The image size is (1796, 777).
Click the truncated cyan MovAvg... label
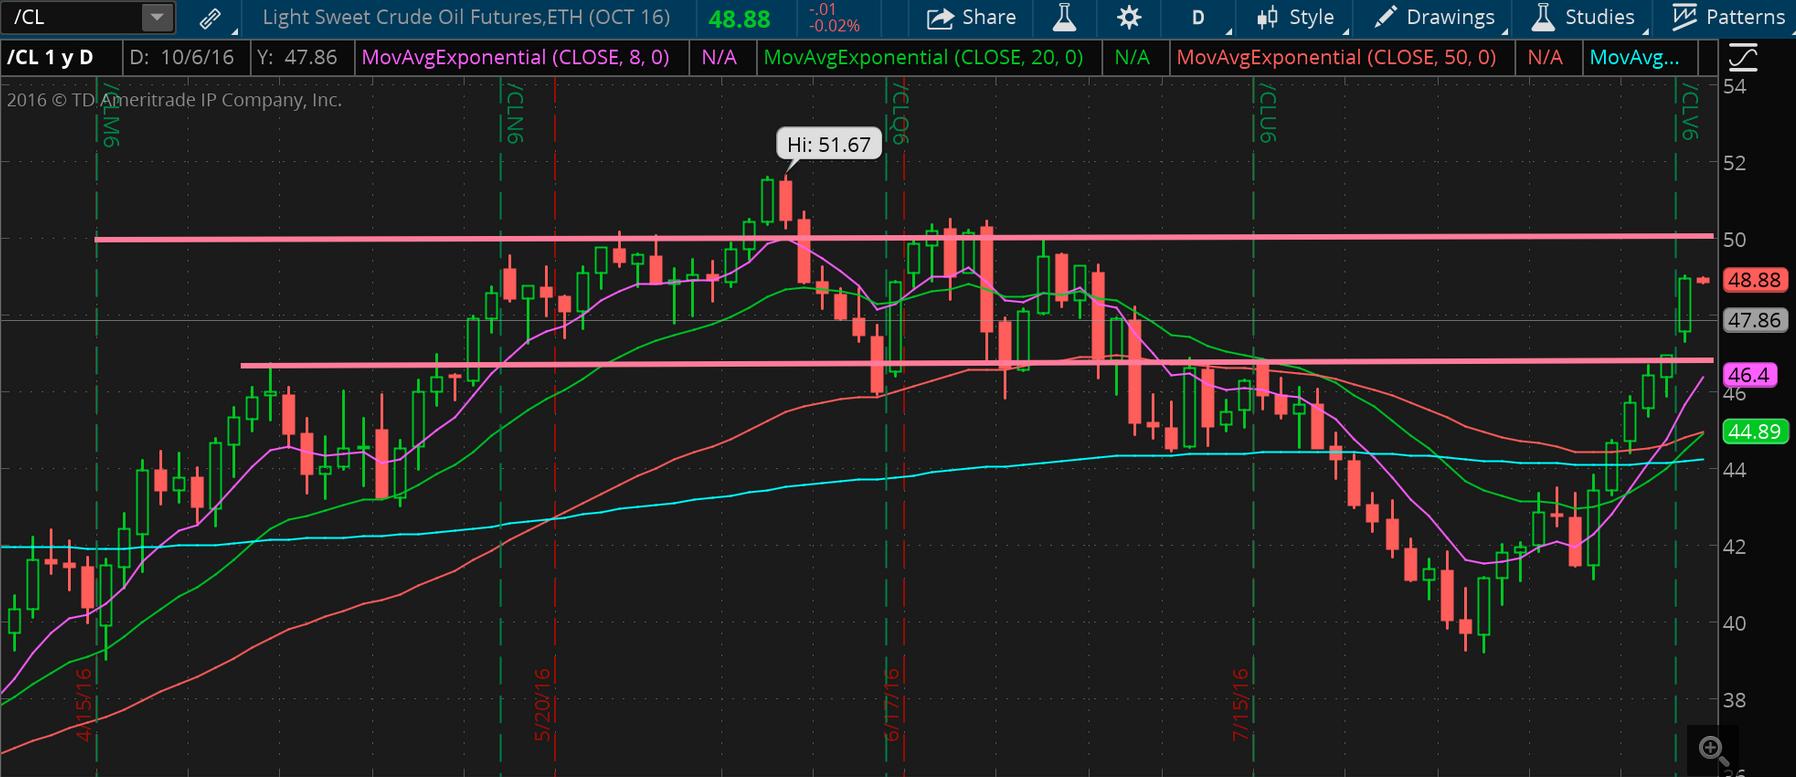[x=1634, y=58]
